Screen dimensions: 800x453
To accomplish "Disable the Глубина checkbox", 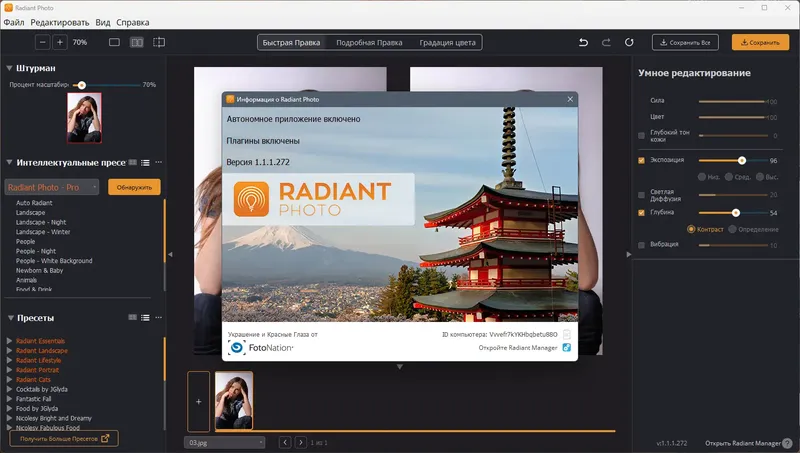I will (x=641, y=213).
